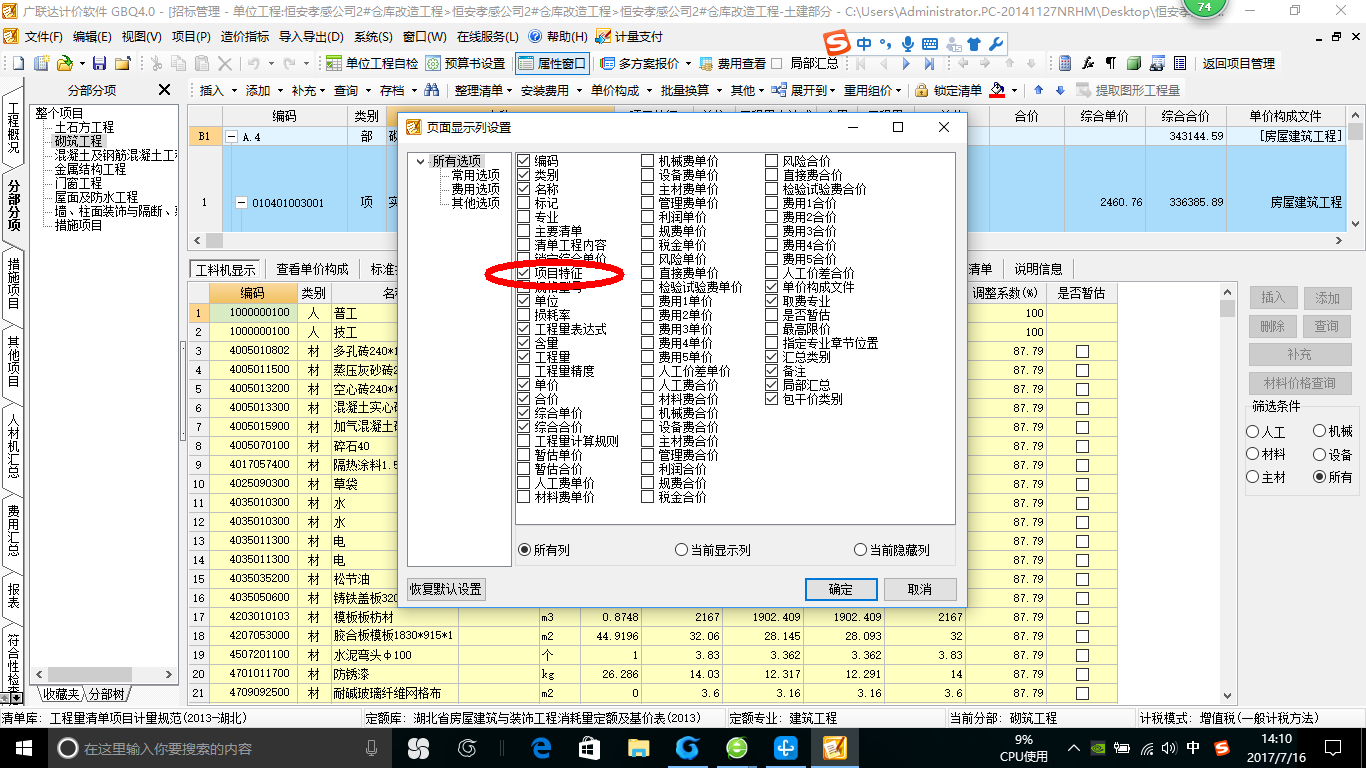Click the calculator icon in toolbar
The width and height of the screenshot is (1366, 768).
[x=1065, y=63]
